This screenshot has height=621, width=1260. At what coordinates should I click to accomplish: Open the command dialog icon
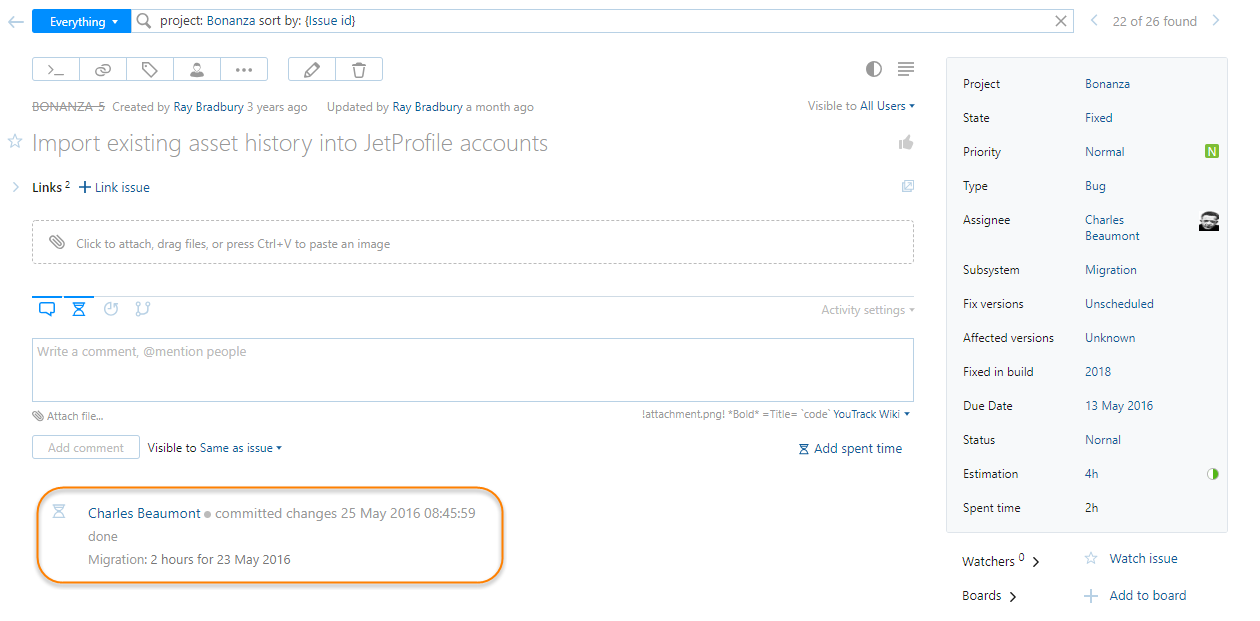[x=55, y=69]
